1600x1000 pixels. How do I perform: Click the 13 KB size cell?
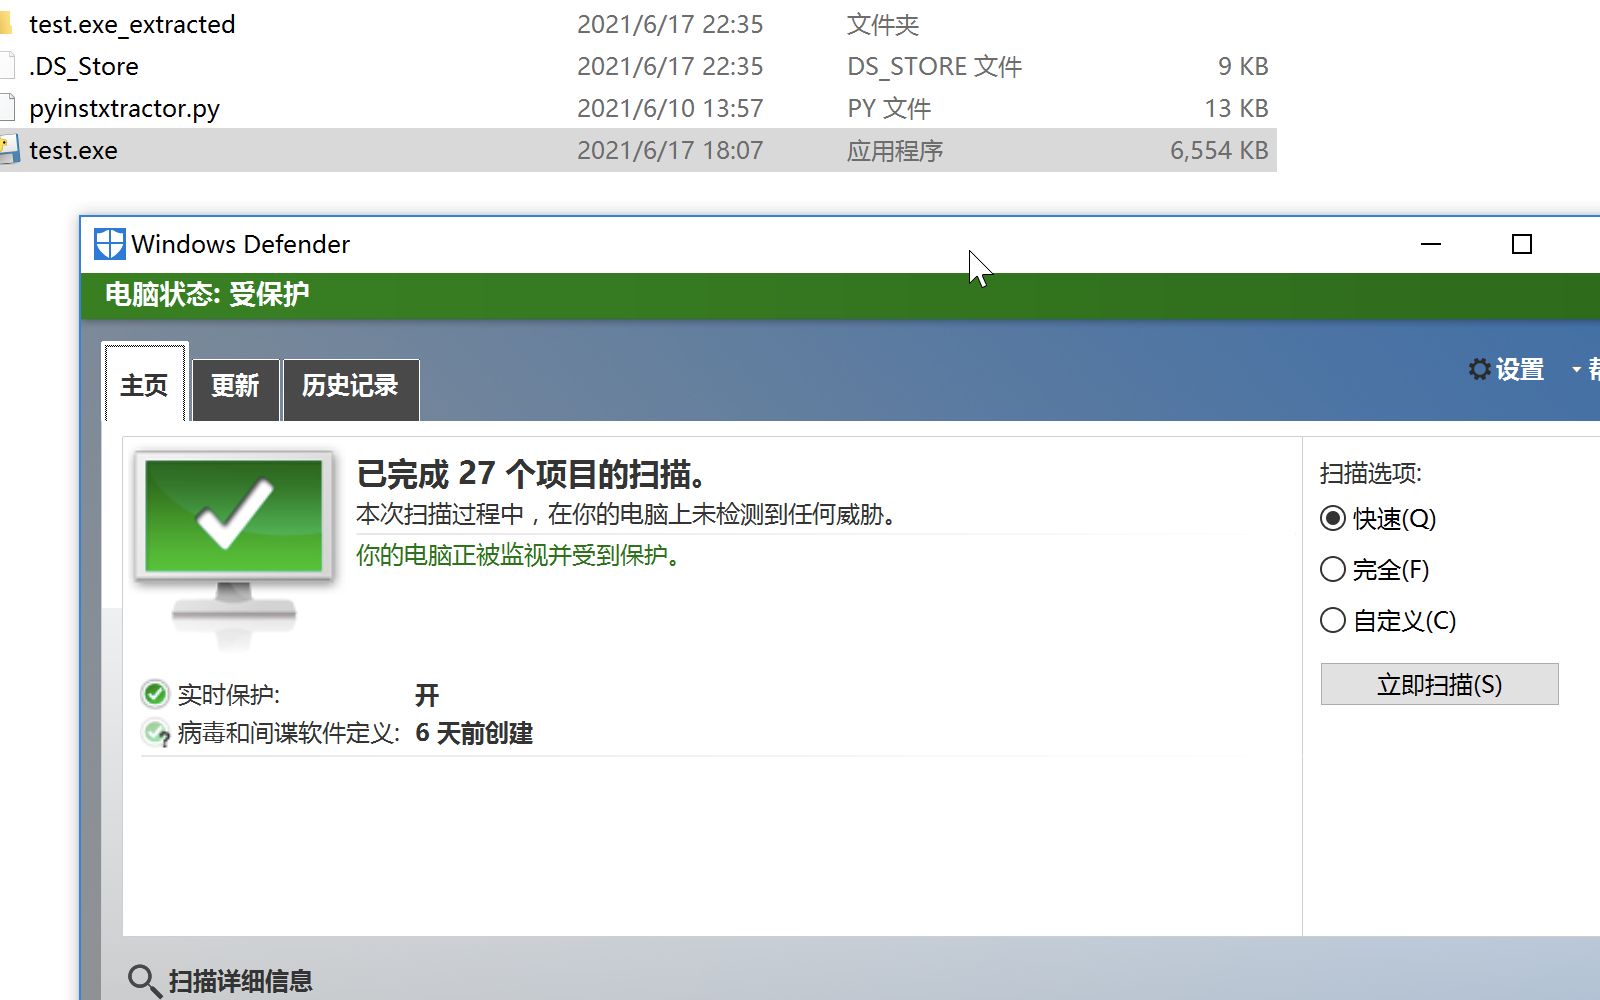[1236, 108]
